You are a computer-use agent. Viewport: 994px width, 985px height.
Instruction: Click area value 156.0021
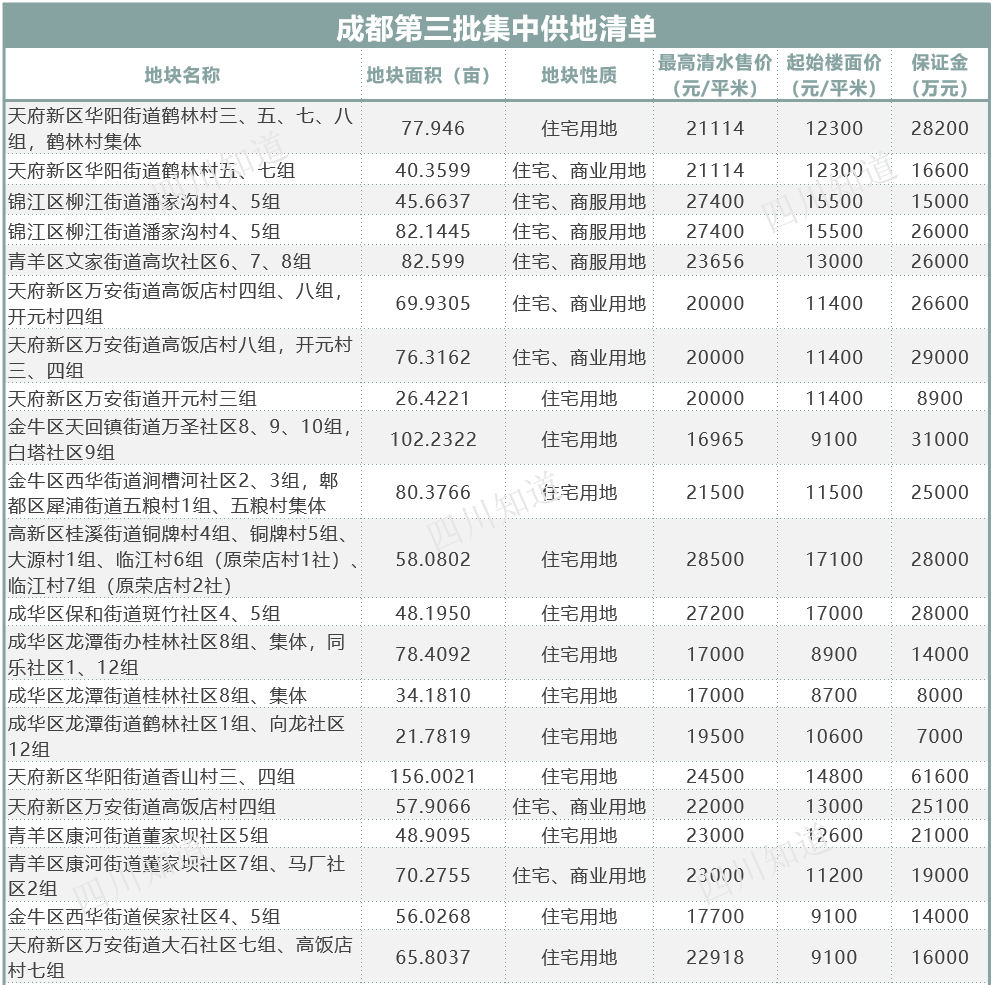pyautogui.click(x=433, y=776)
